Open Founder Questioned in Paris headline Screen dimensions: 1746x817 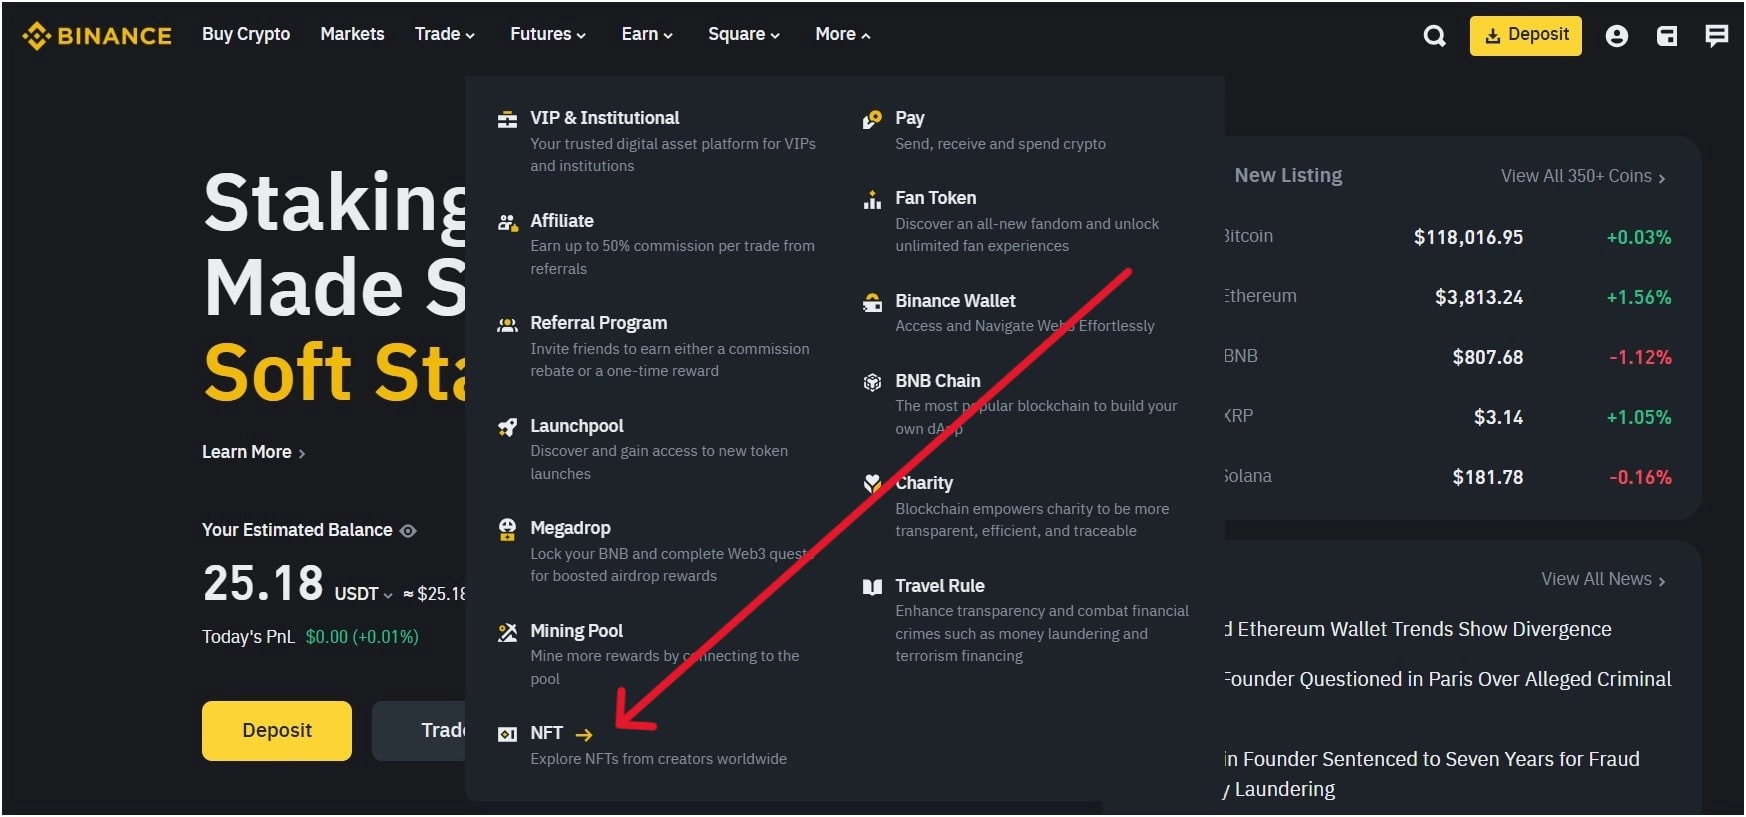[1449, 679]
